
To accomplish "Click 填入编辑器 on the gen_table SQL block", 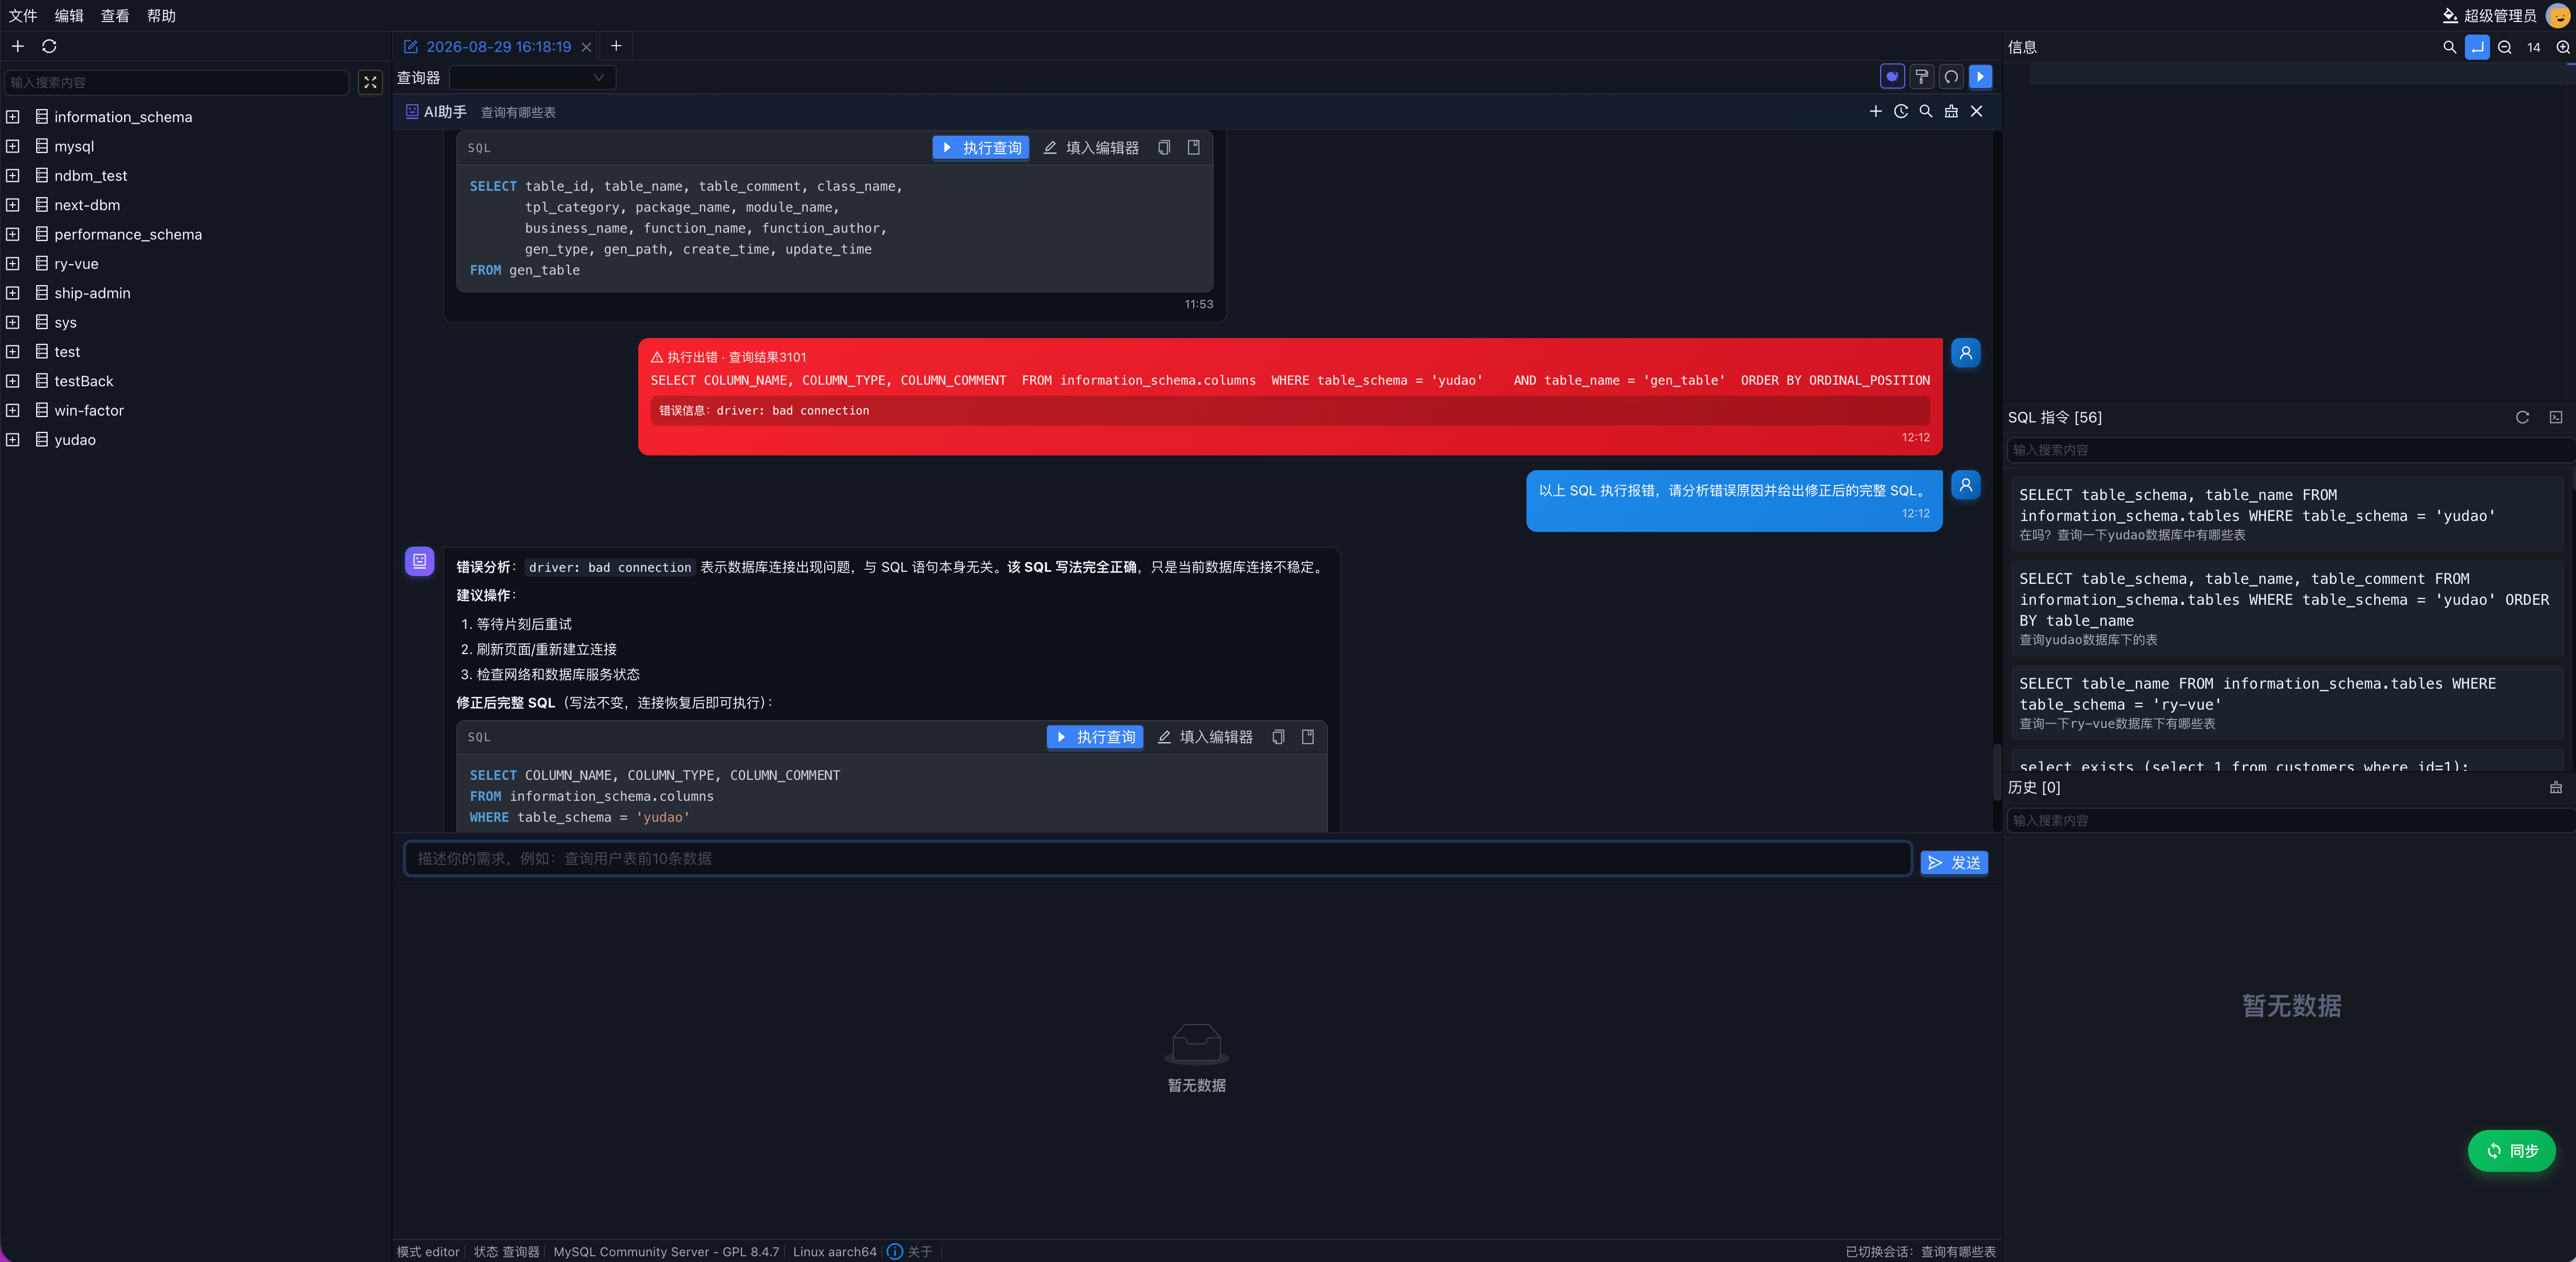I will pyautogui.click(x=1091, y=148).
